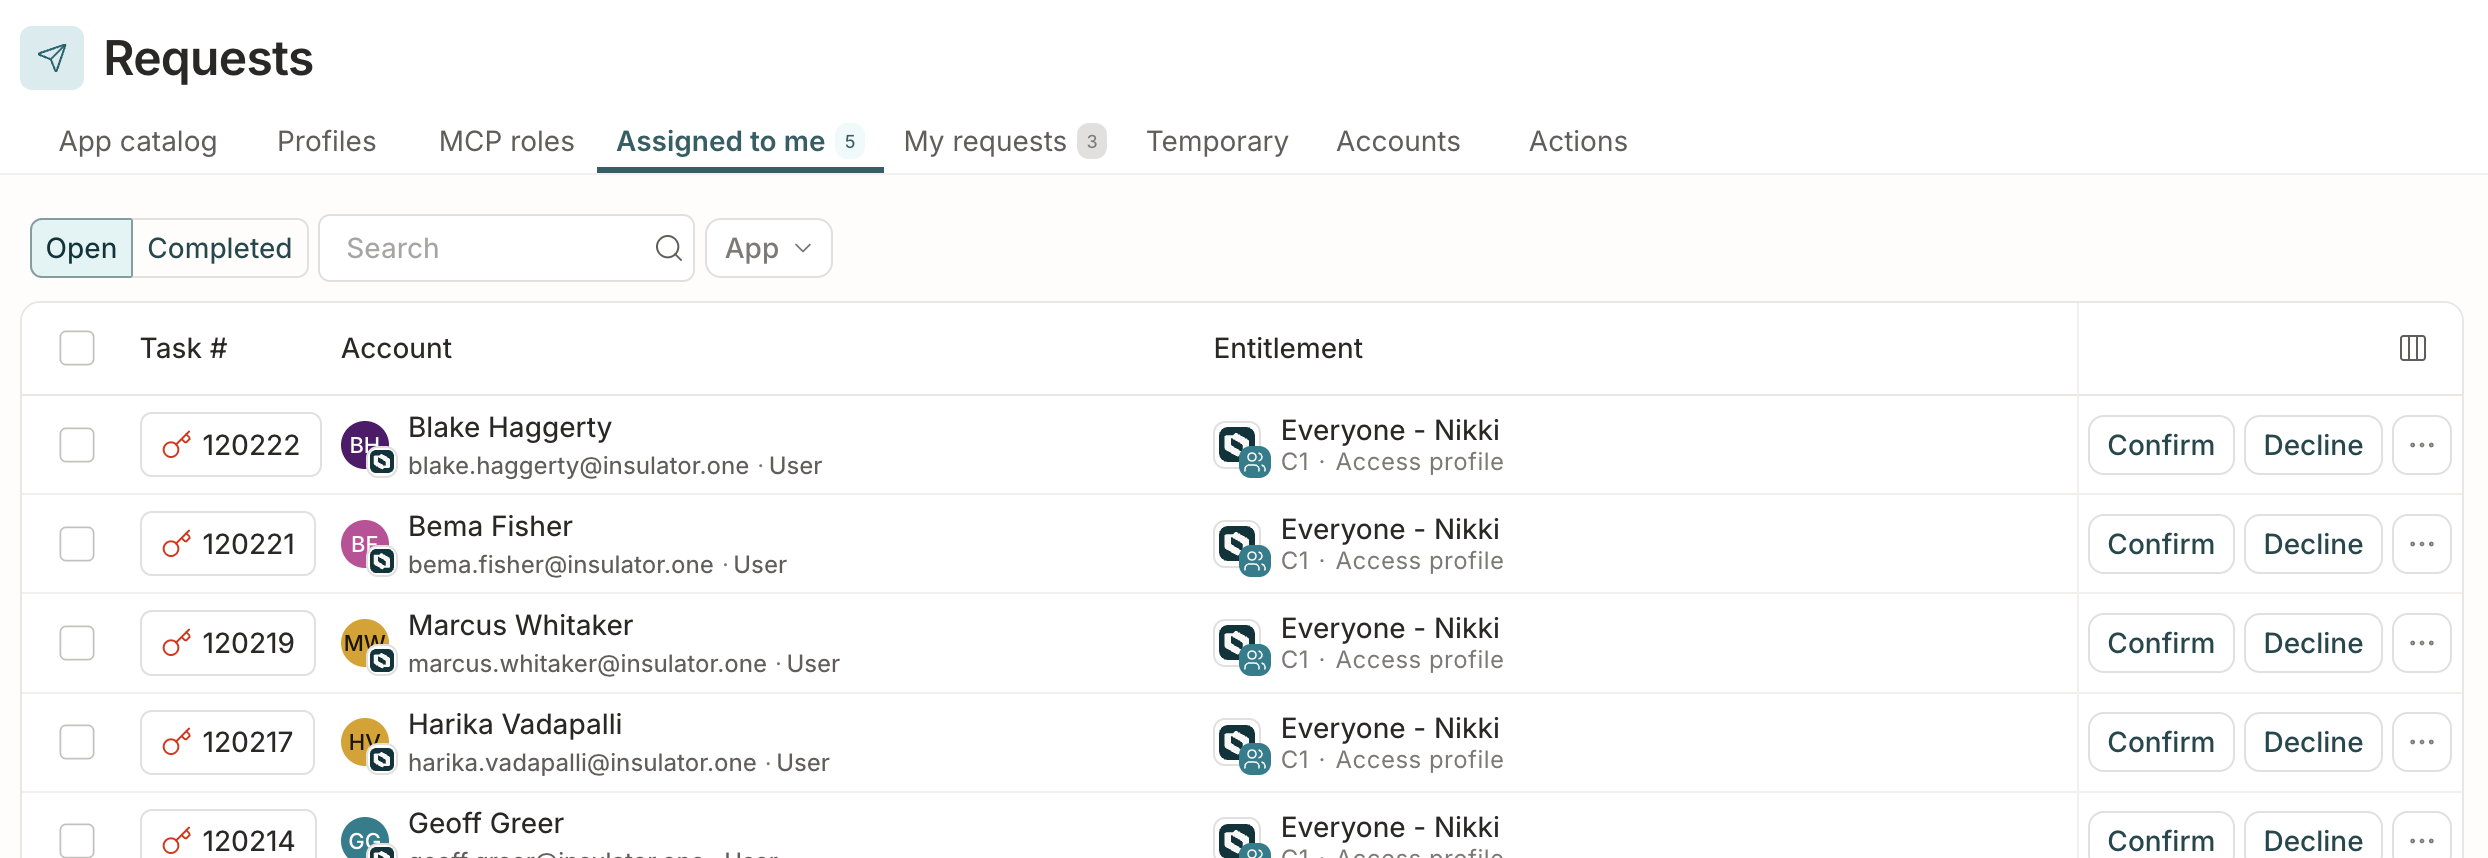Open the Accounts tab
Image resolution: width=2488 pixels, height=858 pixels.
tap(1398, 141)
